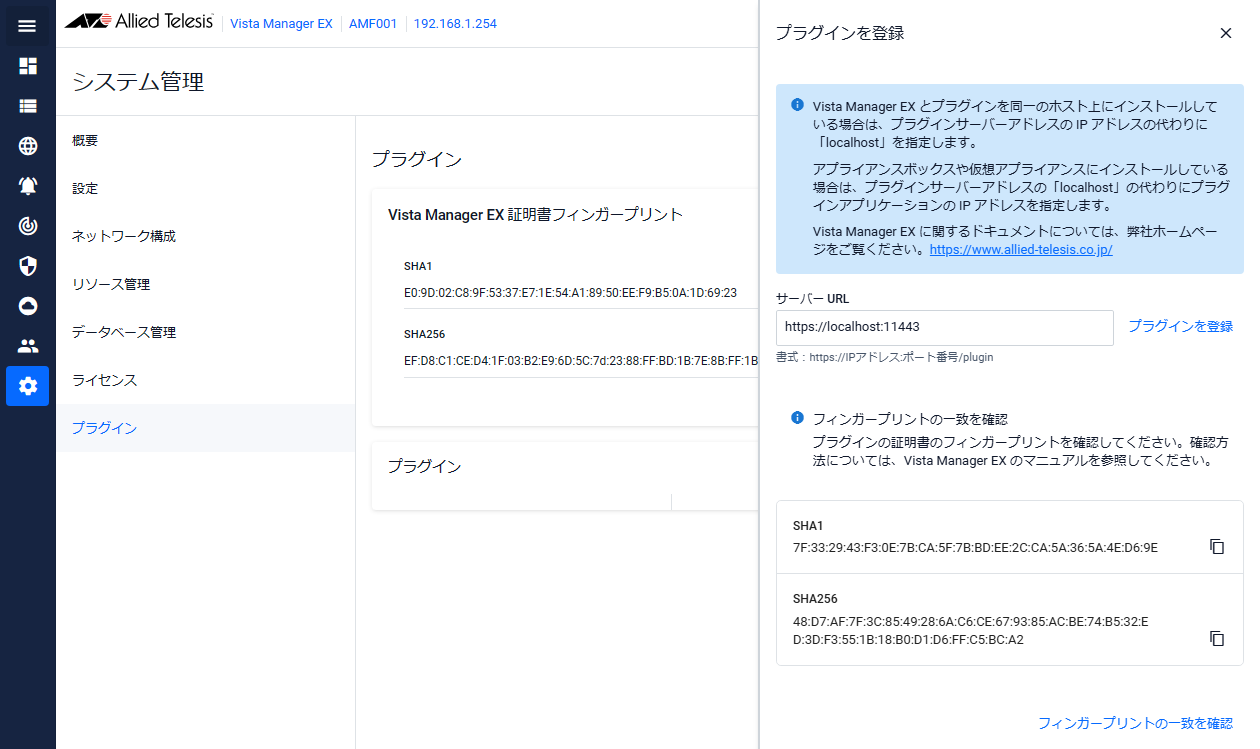Open ネットワーク構成 menu item

[x=205, y=236]
